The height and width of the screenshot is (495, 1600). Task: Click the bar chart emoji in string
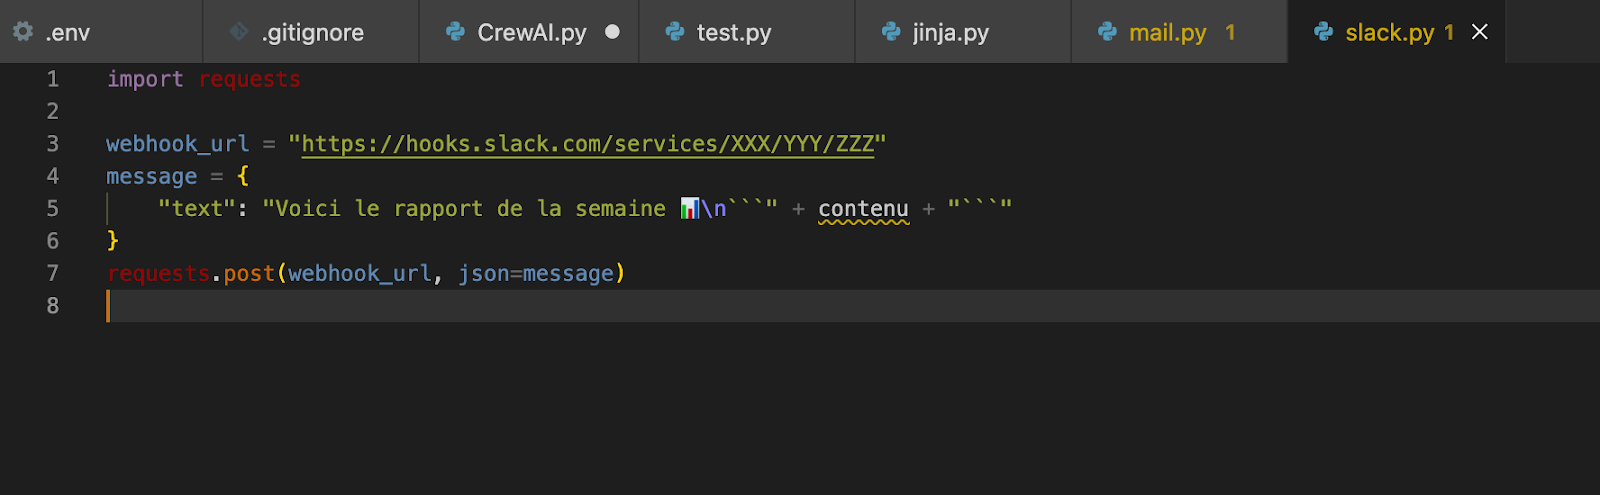(x=689, y=208)
